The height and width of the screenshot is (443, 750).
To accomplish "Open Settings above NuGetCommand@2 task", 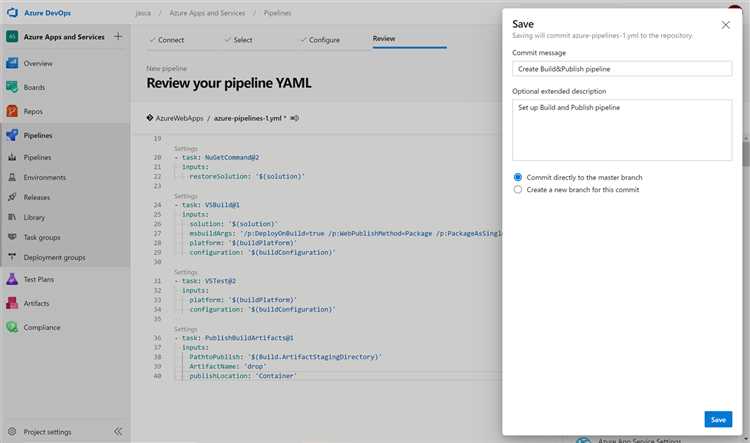I will 186,149.
